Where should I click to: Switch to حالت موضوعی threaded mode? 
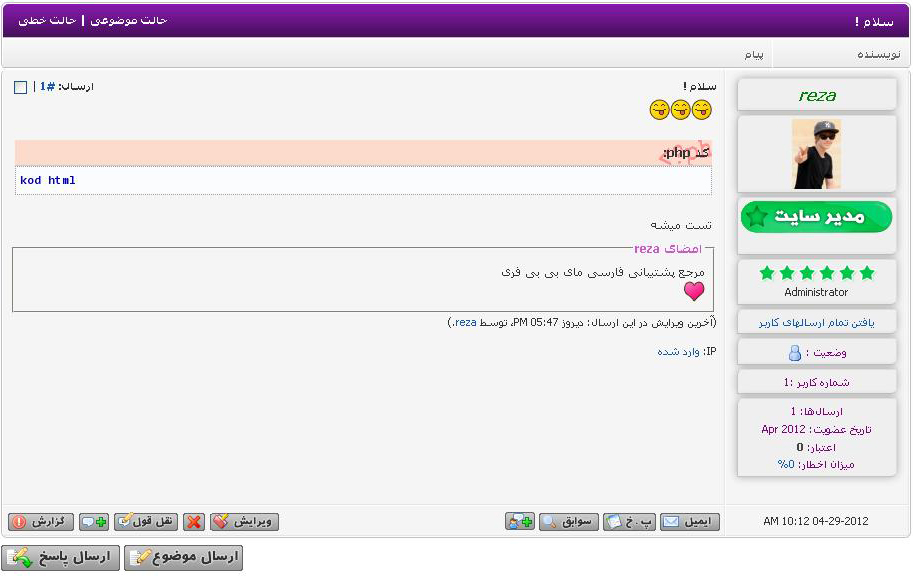(x=129, y=20)
